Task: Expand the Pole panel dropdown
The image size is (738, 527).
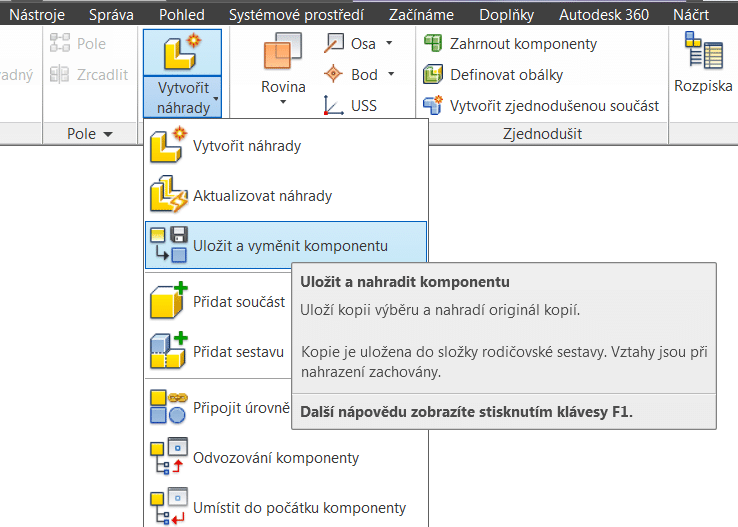Action: [89, 134]
